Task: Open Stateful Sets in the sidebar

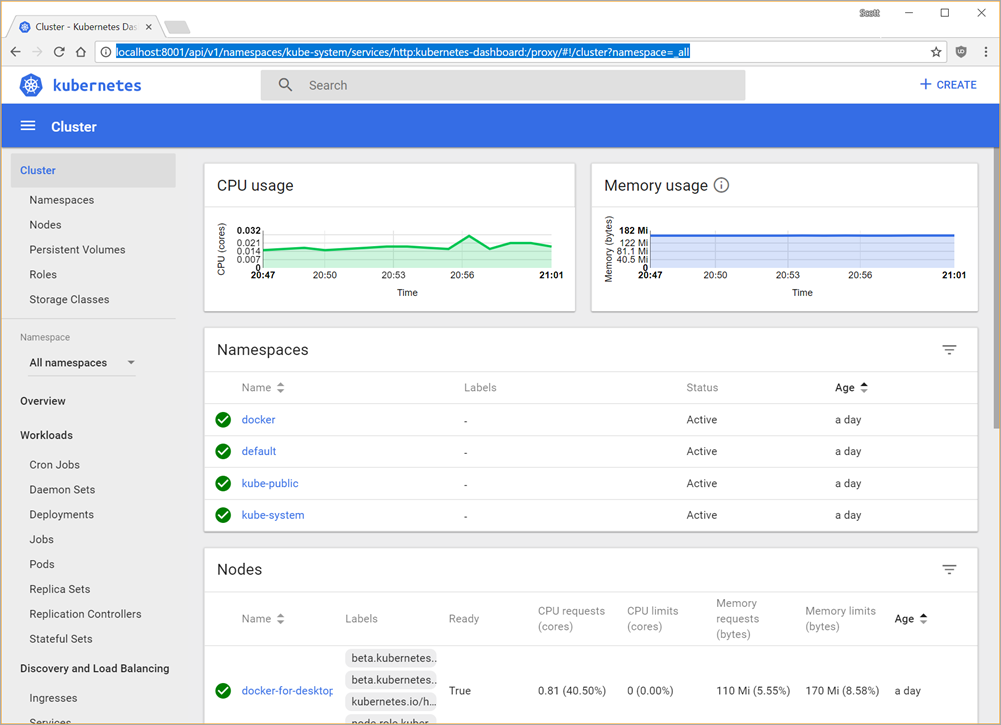Action: tap(61, 639)
